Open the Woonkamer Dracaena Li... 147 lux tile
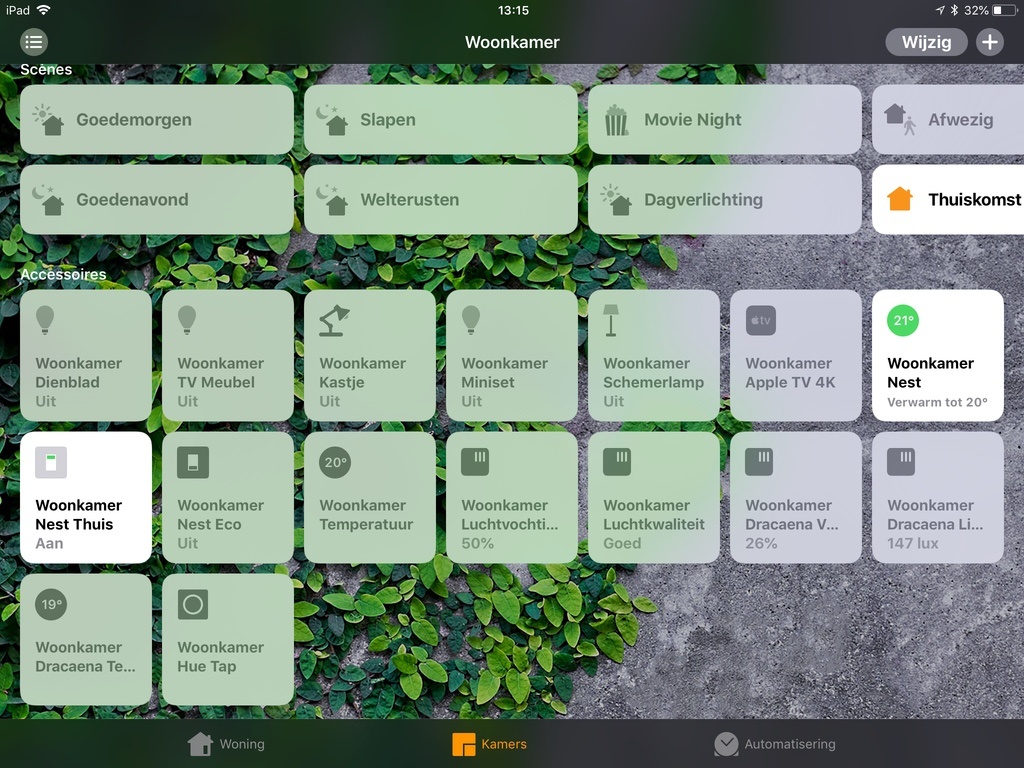Screen dimensions: 1024x768 tap(938, 498)
